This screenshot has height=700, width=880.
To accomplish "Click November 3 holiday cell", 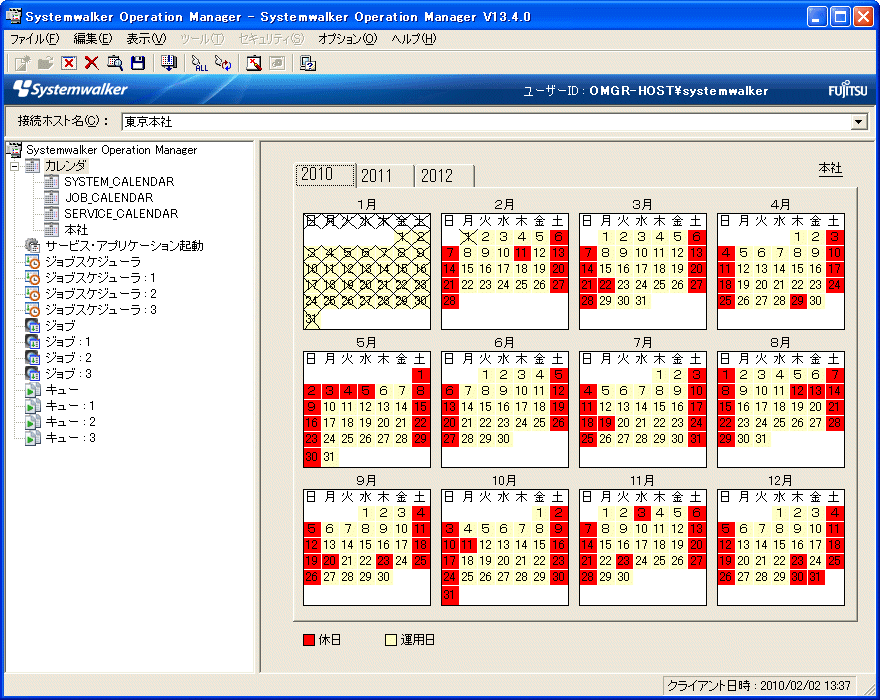I will click(641, 513).
